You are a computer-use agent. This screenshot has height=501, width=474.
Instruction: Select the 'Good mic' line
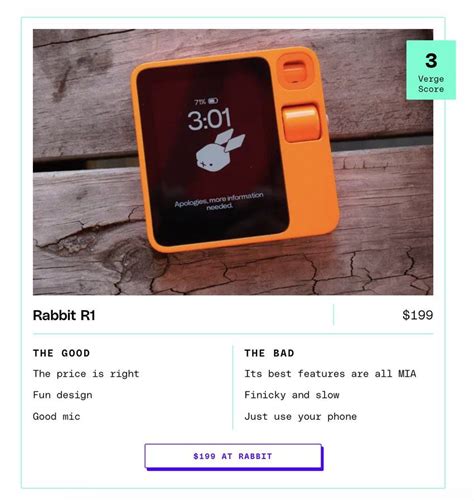[x=57, y=416]
